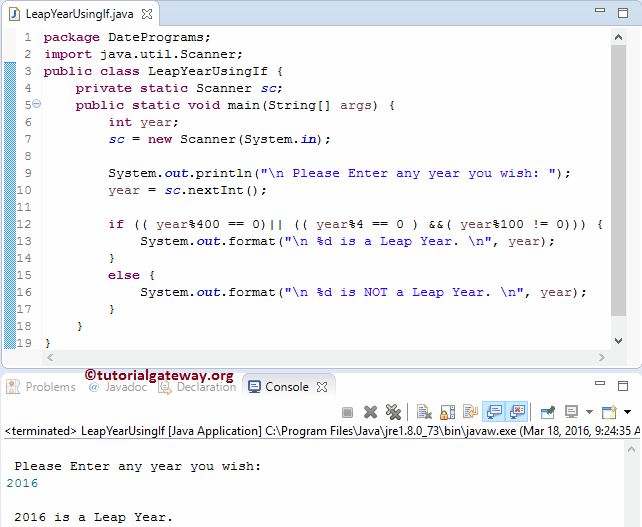Click line number 12 in the gutter
Viewport: 642px width, 527px height.
[23, 224]
